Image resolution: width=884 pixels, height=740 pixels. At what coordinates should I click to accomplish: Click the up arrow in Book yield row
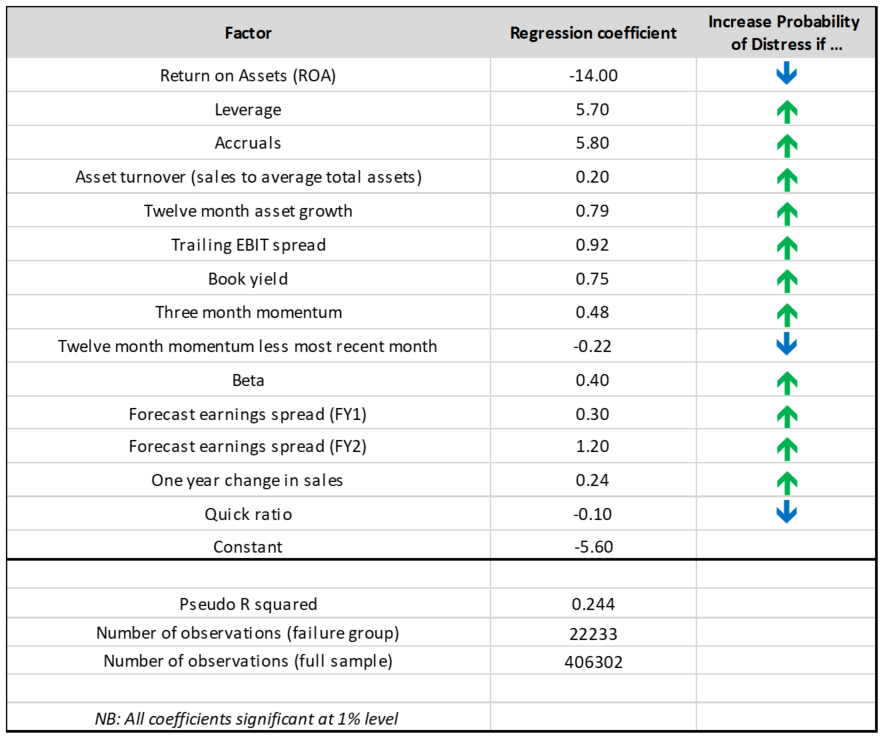pos(786,279)
